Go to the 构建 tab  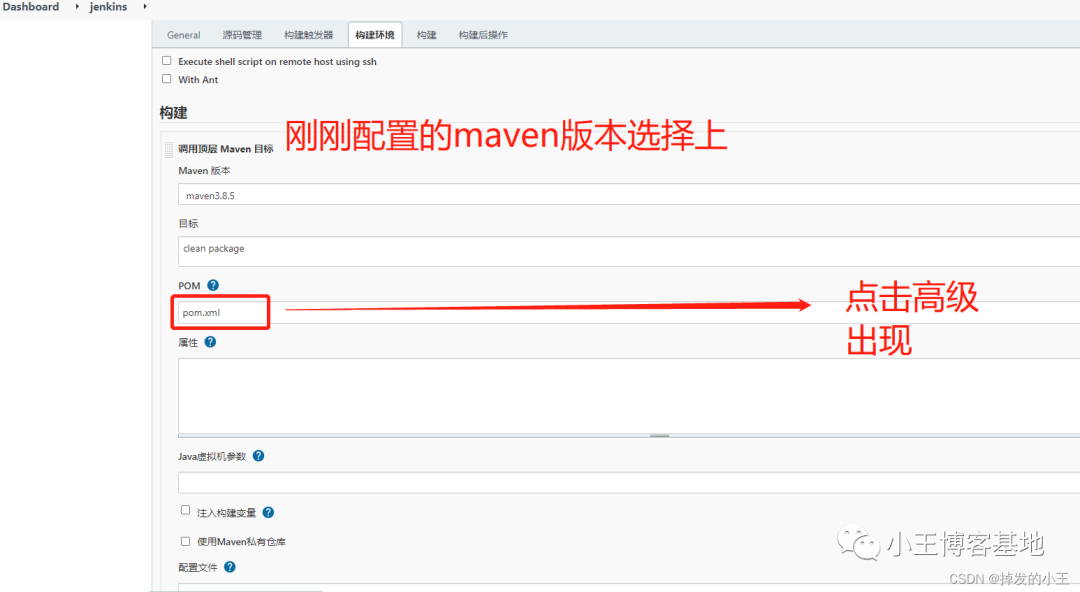tap(426, 34)
